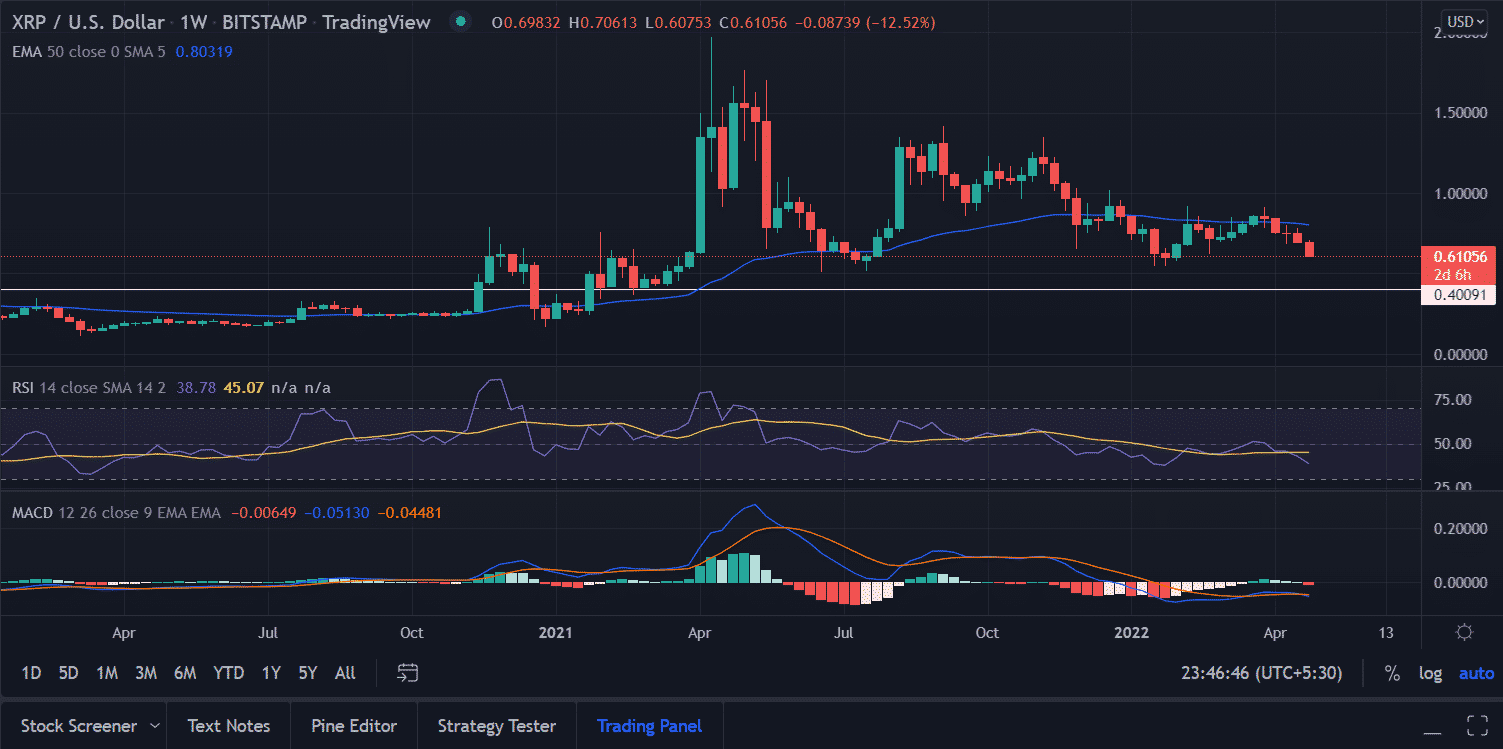Select the MACD 12 26 indicator legend
Screen dimensions: 1503x749
point(116,513)
